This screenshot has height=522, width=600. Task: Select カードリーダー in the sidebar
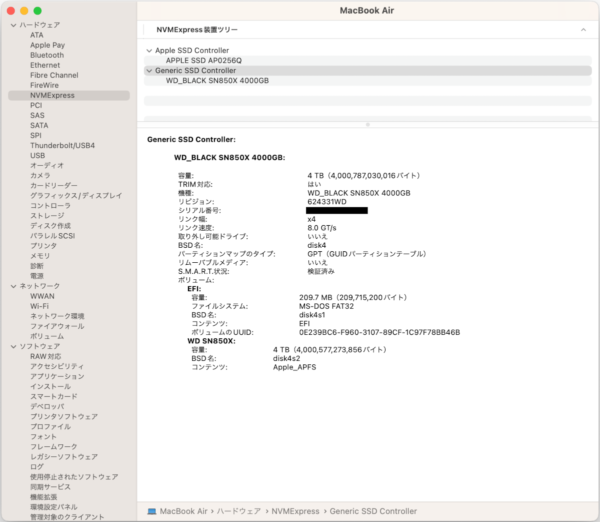[54, 186]
